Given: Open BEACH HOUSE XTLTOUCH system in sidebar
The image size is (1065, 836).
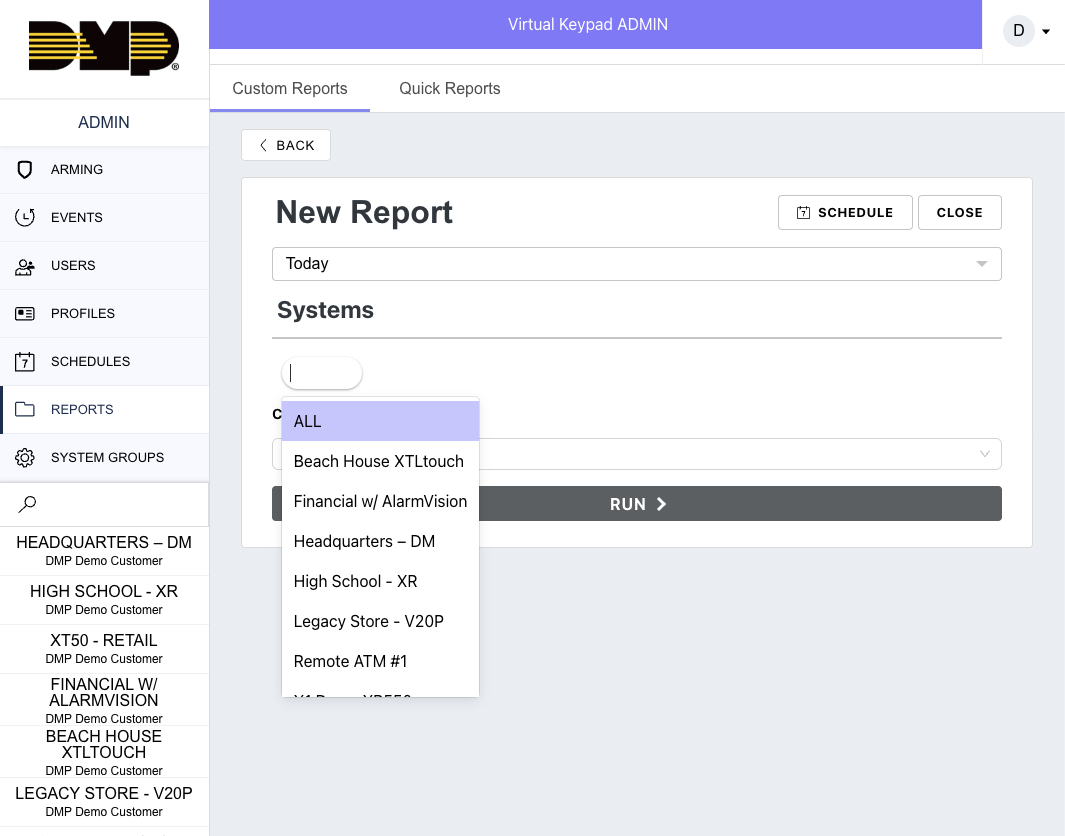Looking at the screenshot, I should point(105,752).
